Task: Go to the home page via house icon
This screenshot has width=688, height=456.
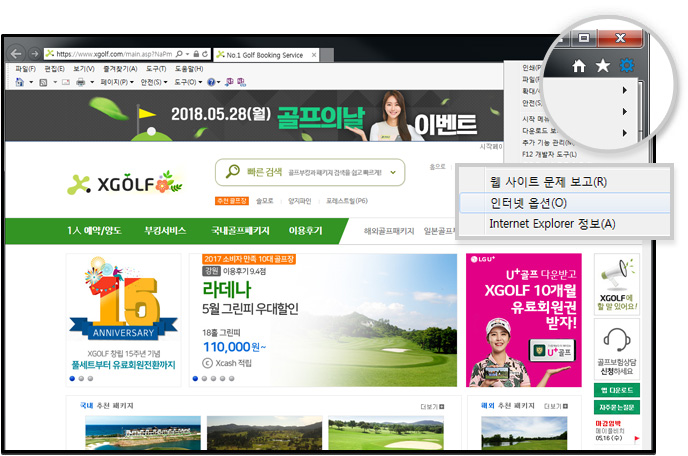Action: [x=578, y=67]
